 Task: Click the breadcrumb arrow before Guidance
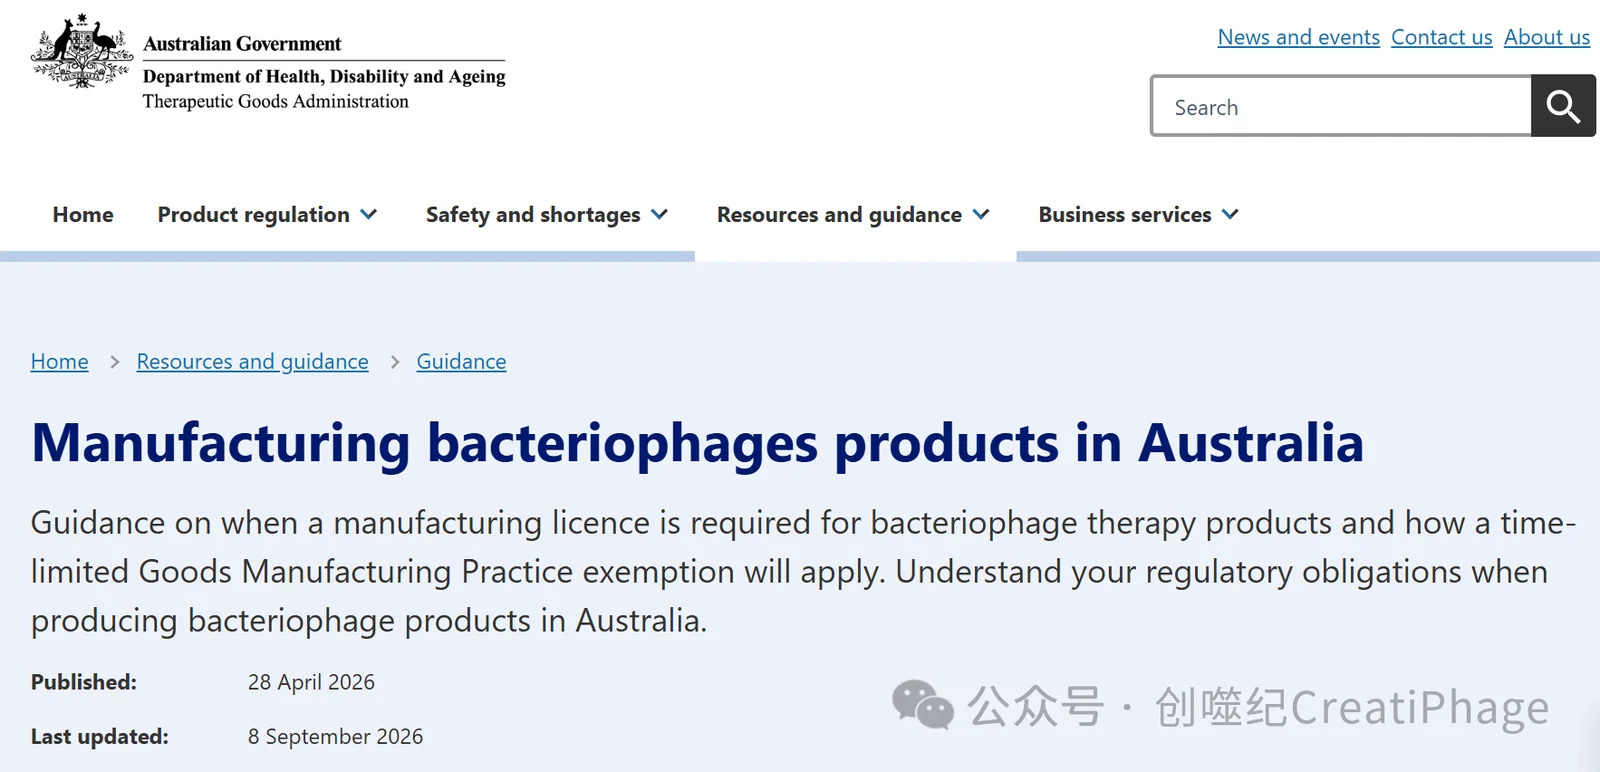click(x=394, y=362)
